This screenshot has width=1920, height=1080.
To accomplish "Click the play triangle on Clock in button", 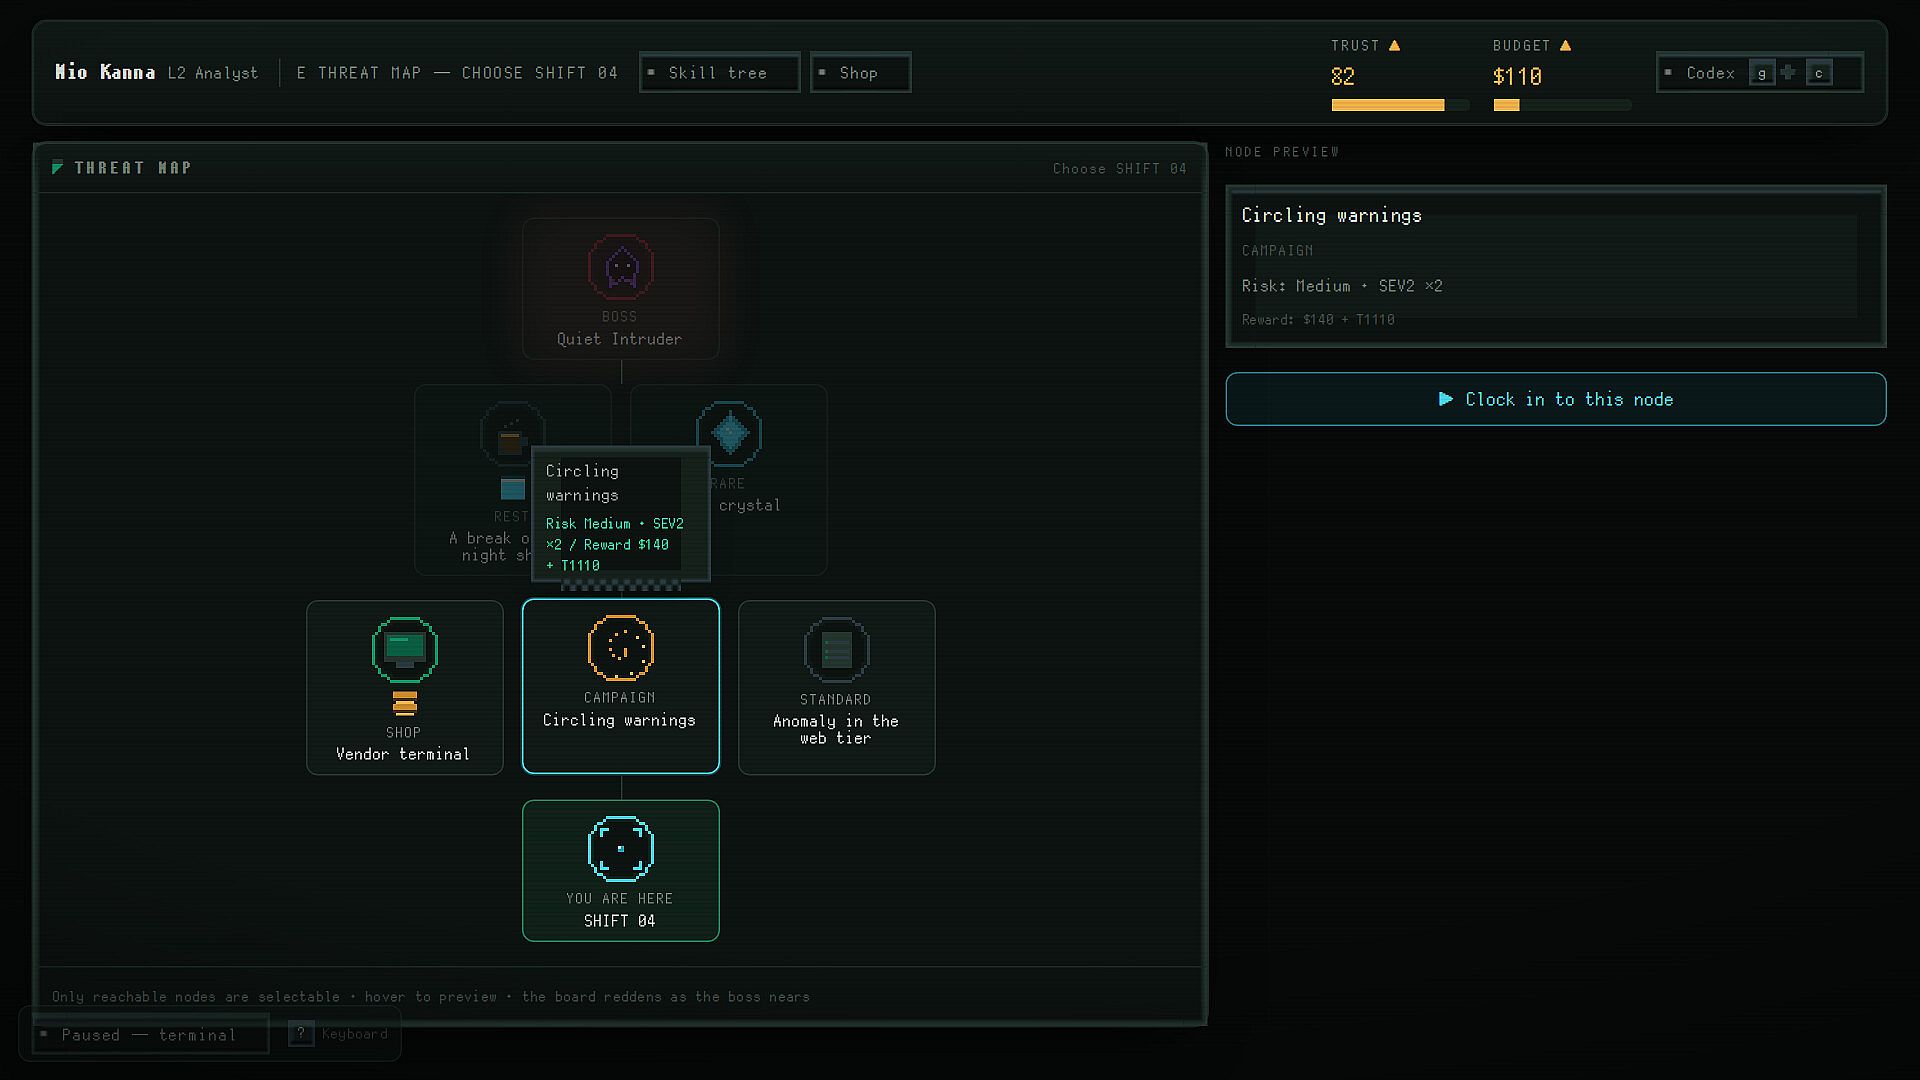I will click(1446, 399).
